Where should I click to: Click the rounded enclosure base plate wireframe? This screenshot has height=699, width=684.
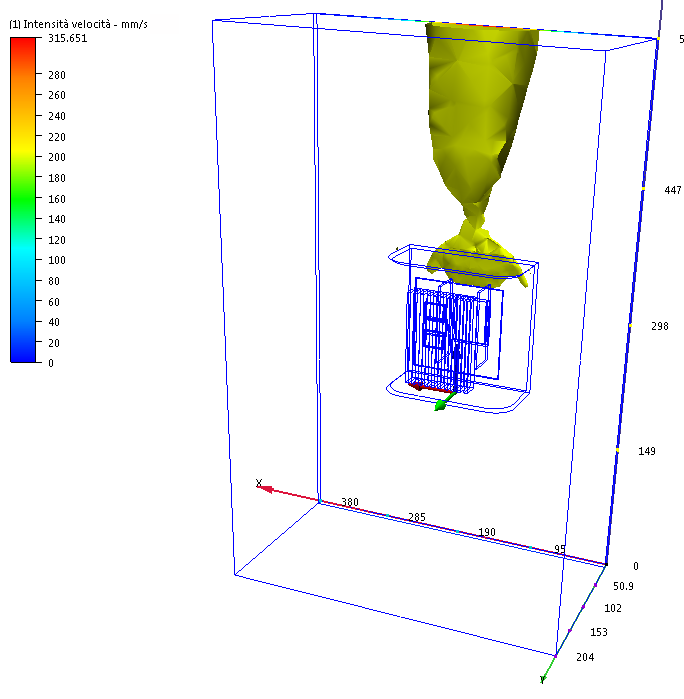pyautogui.click(x=459, y=398)
